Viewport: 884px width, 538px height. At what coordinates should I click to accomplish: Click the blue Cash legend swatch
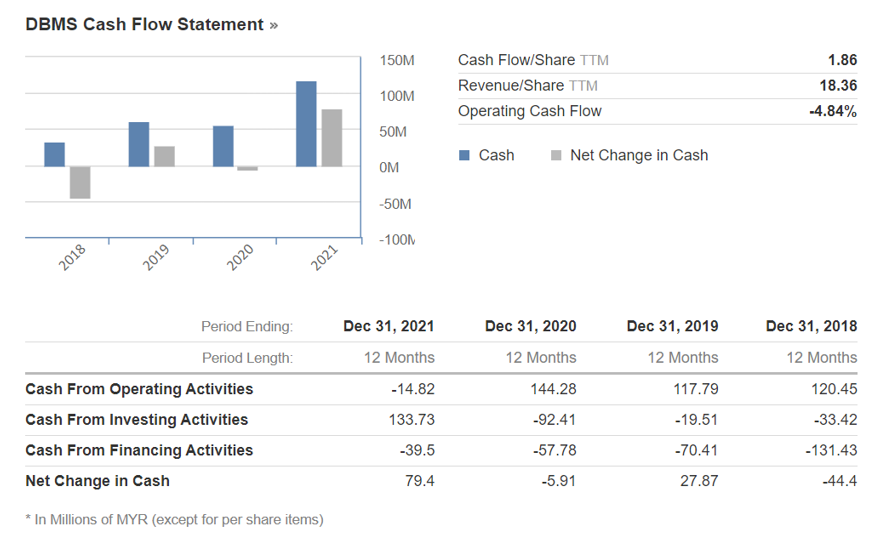point(465,155)
